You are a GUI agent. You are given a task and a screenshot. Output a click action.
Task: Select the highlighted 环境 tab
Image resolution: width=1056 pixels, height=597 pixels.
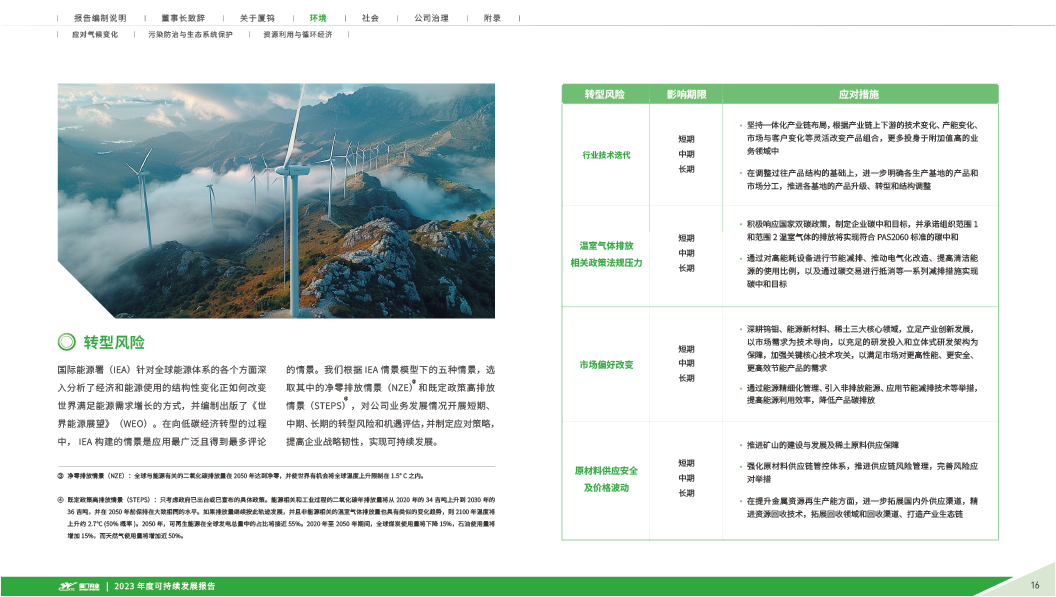coord(318,18)
